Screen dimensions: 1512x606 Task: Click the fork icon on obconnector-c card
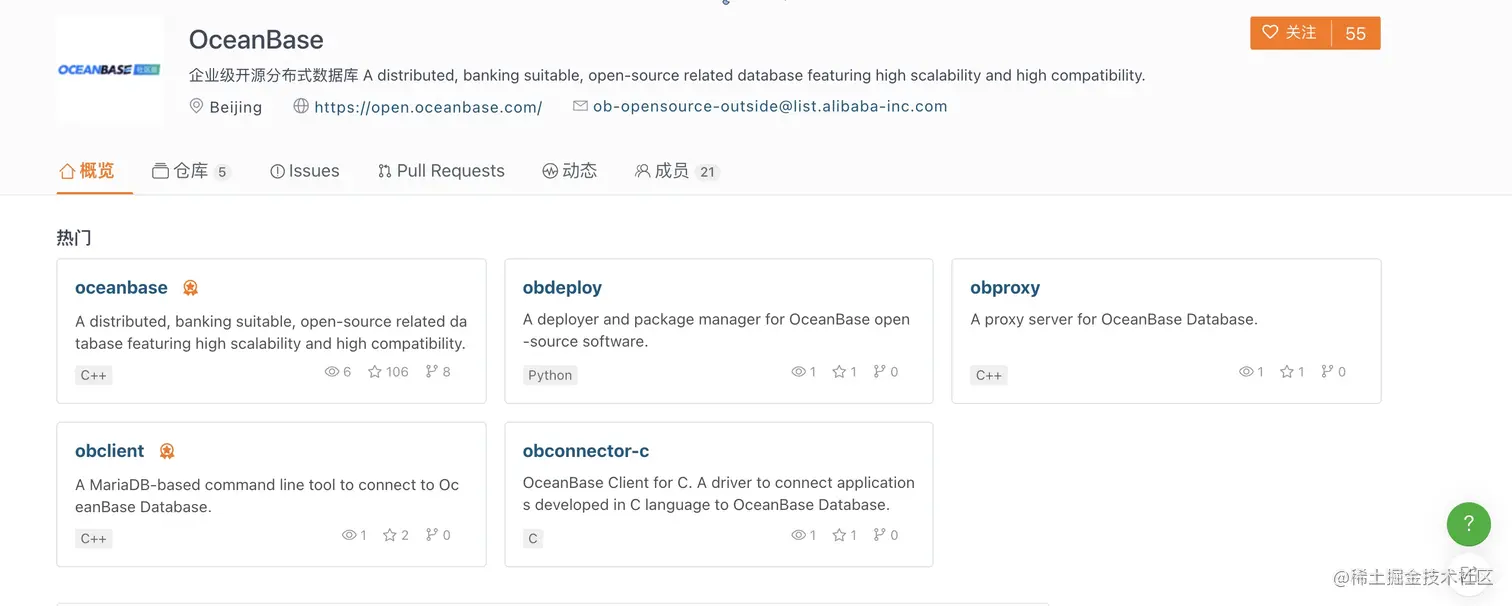pos(879,535)
